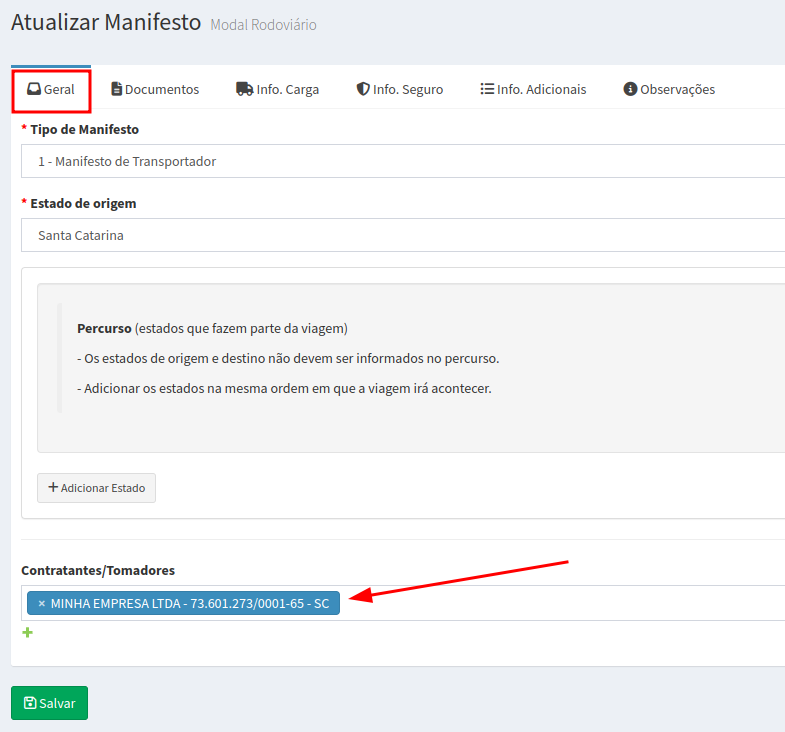The image size is (785, 732).
Task: Select the MINHA EMPRESA LTDA tag text
Action: click(x=190, y=604)
